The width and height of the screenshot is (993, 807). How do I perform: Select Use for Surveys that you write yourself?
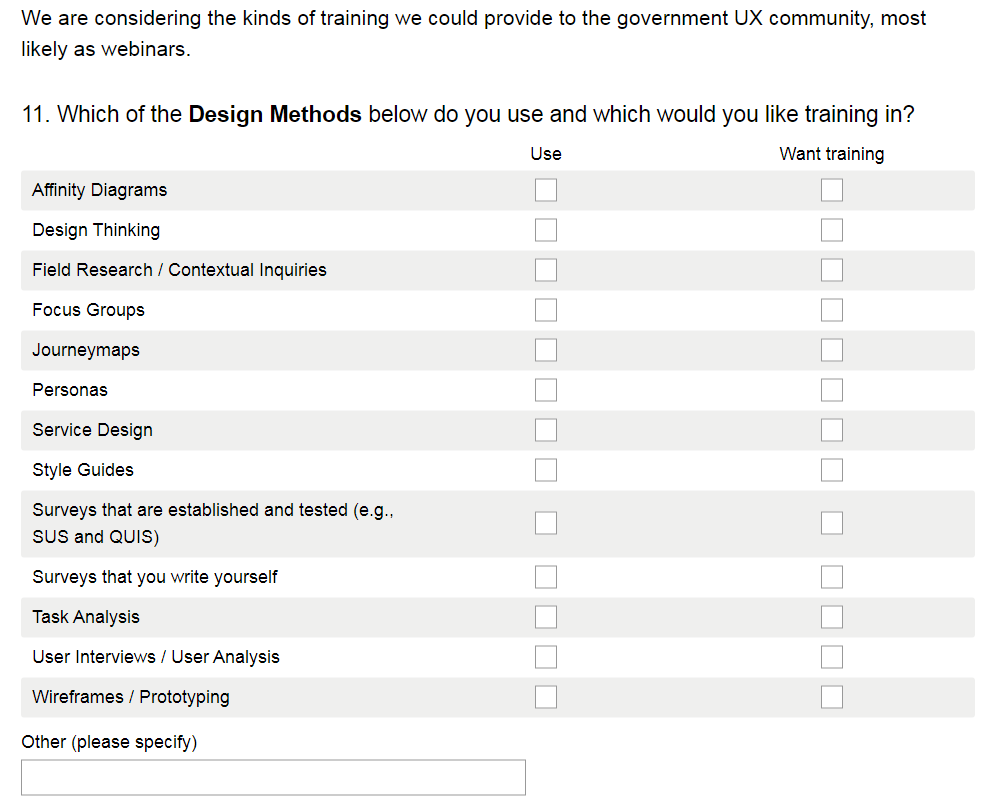tap(545, 577)
